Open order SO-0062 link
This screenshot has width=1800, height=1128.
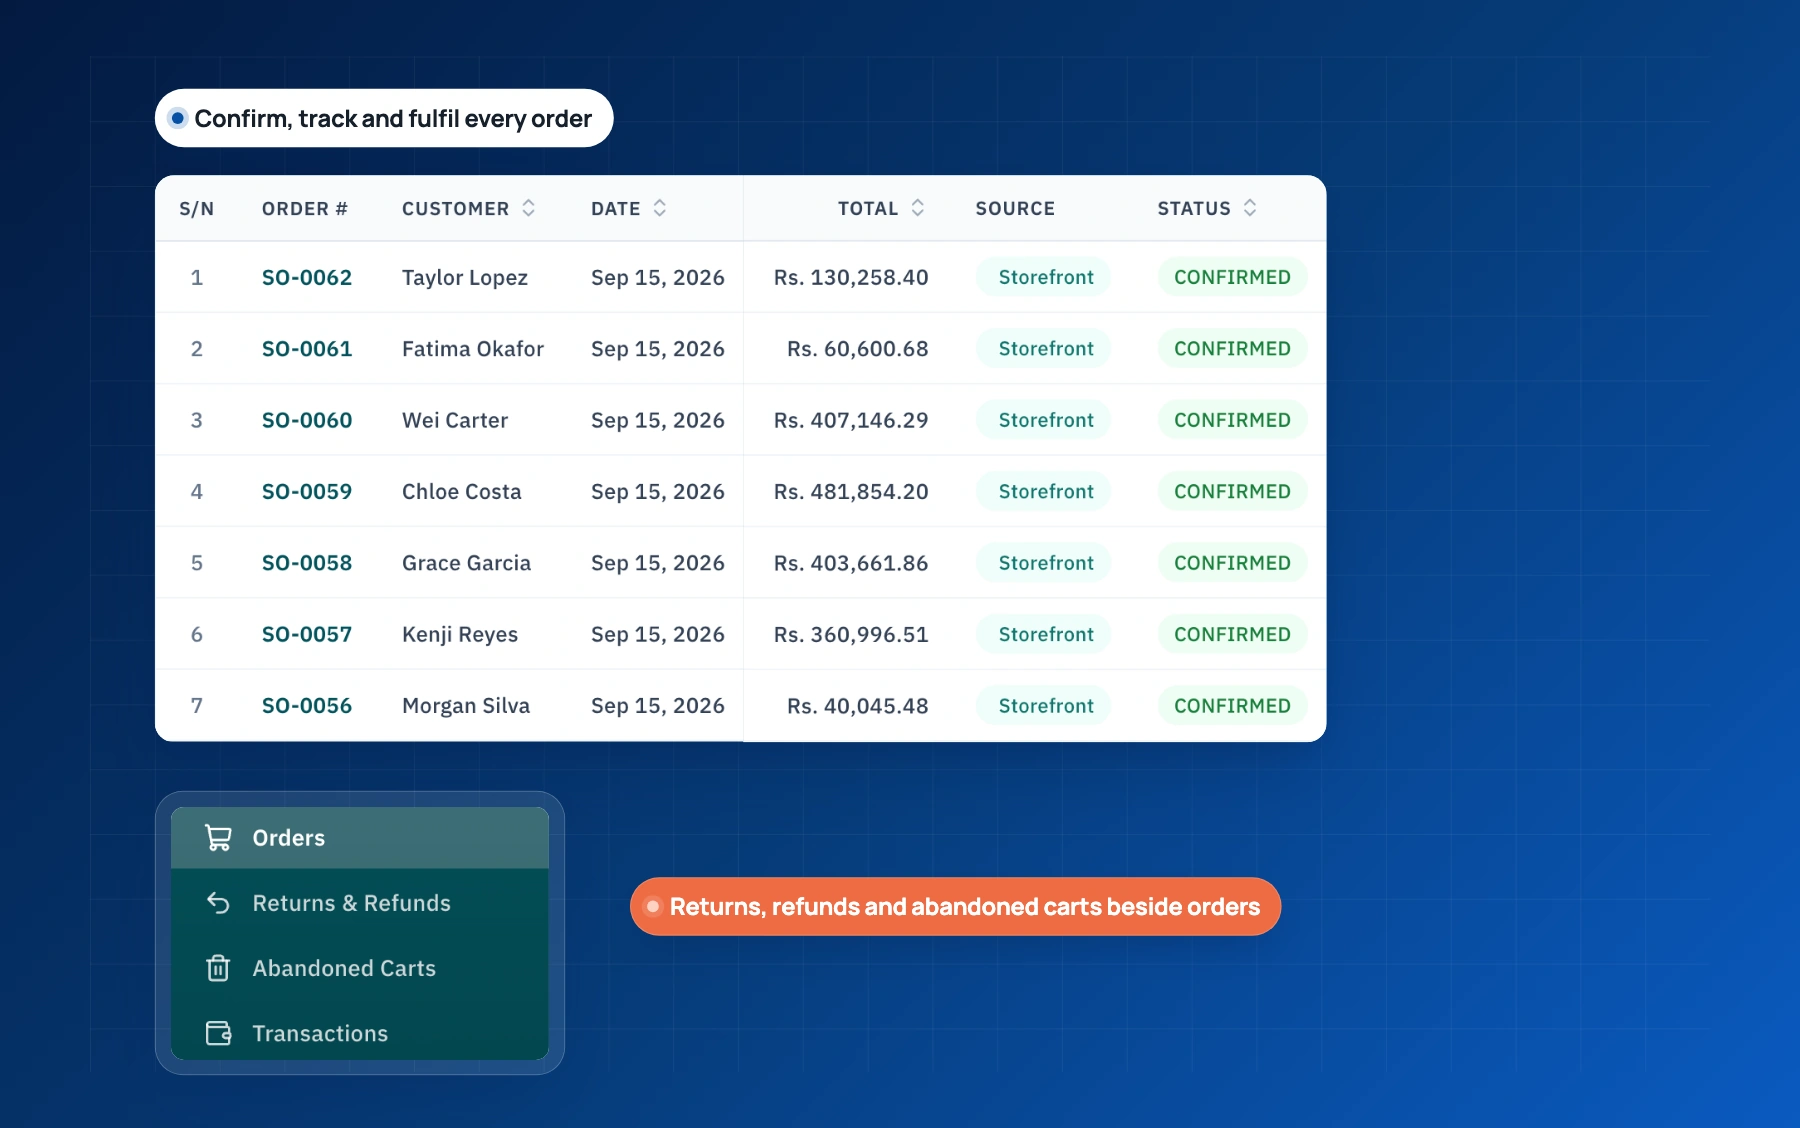307,277
